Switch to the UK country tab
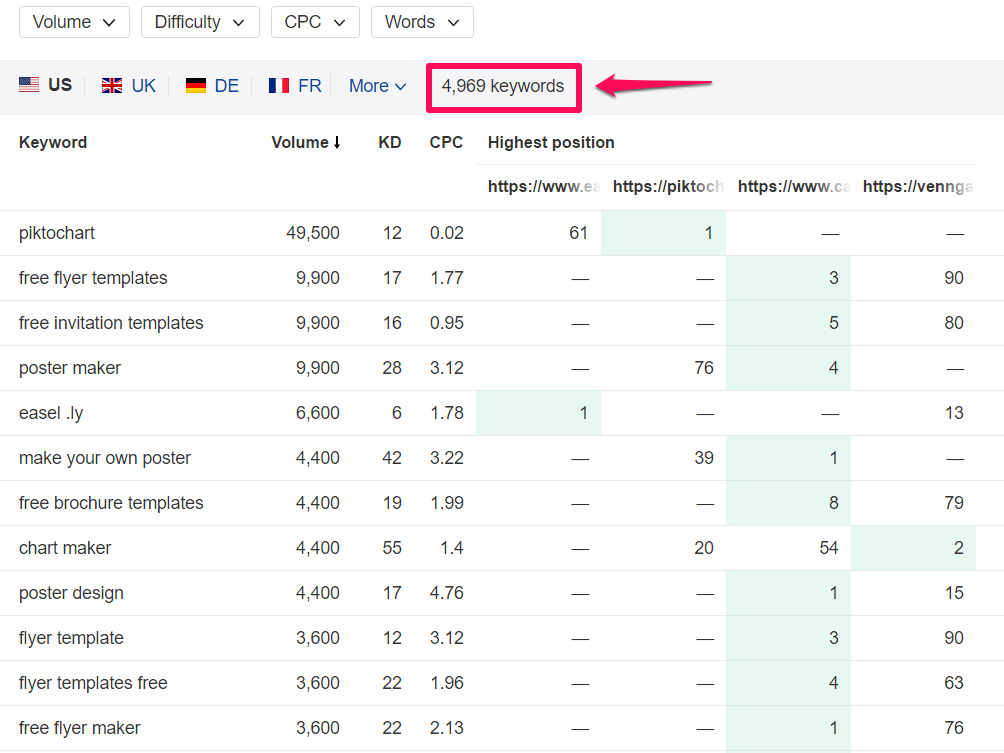1004x753 pixels. pyautogui.click(x=129, y=86)
